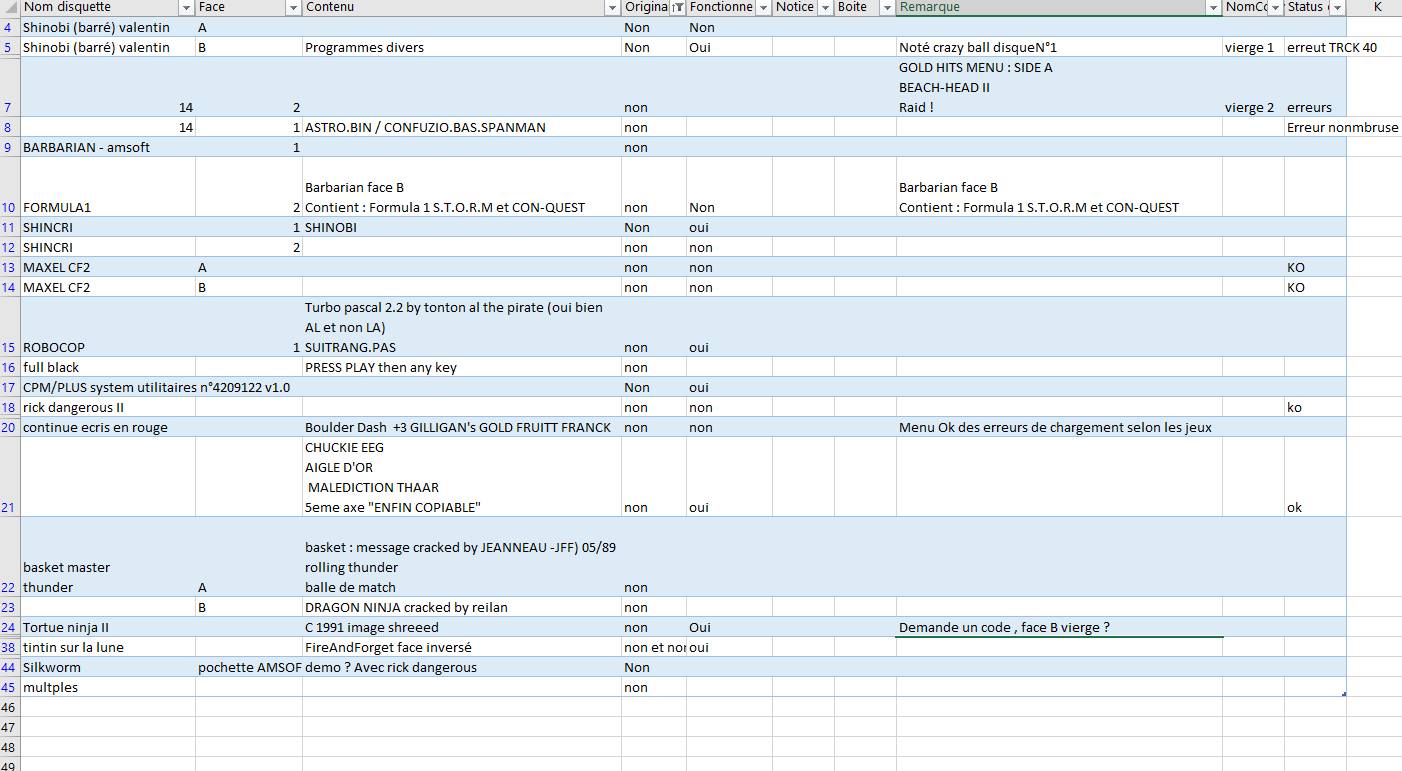Click the 'Noté crazy ball disqueN°1' cell
1402x771 pixels.
tap(1059, 47)
